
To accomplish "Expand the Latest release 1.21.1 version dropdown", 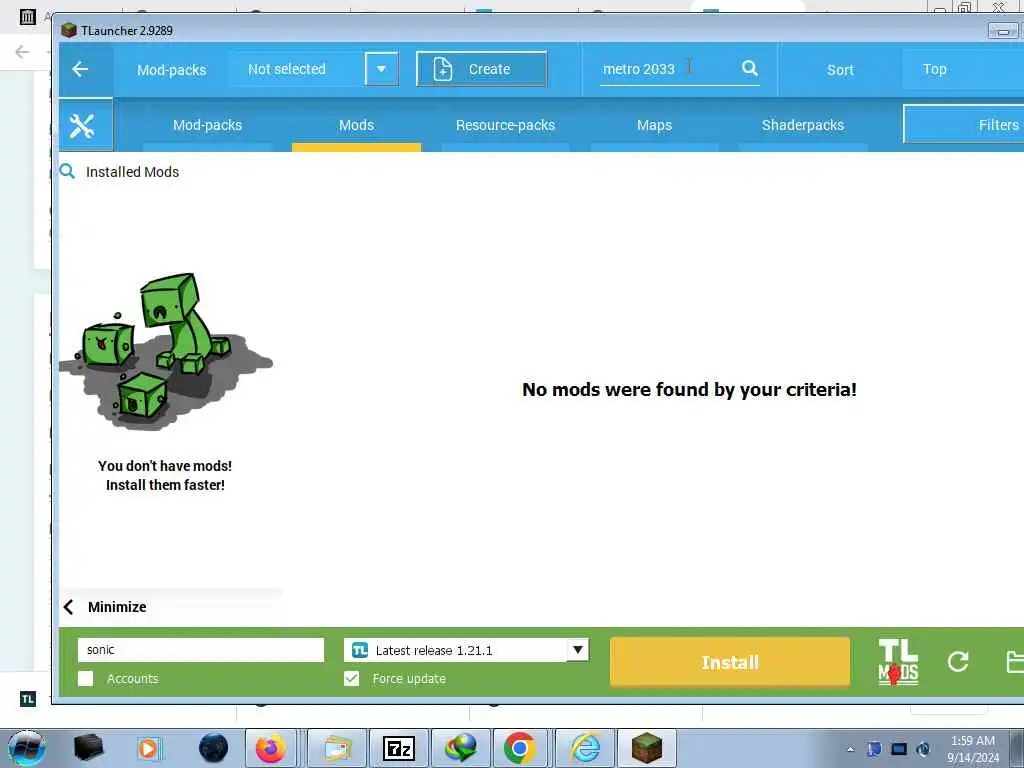I will (577, 650).
